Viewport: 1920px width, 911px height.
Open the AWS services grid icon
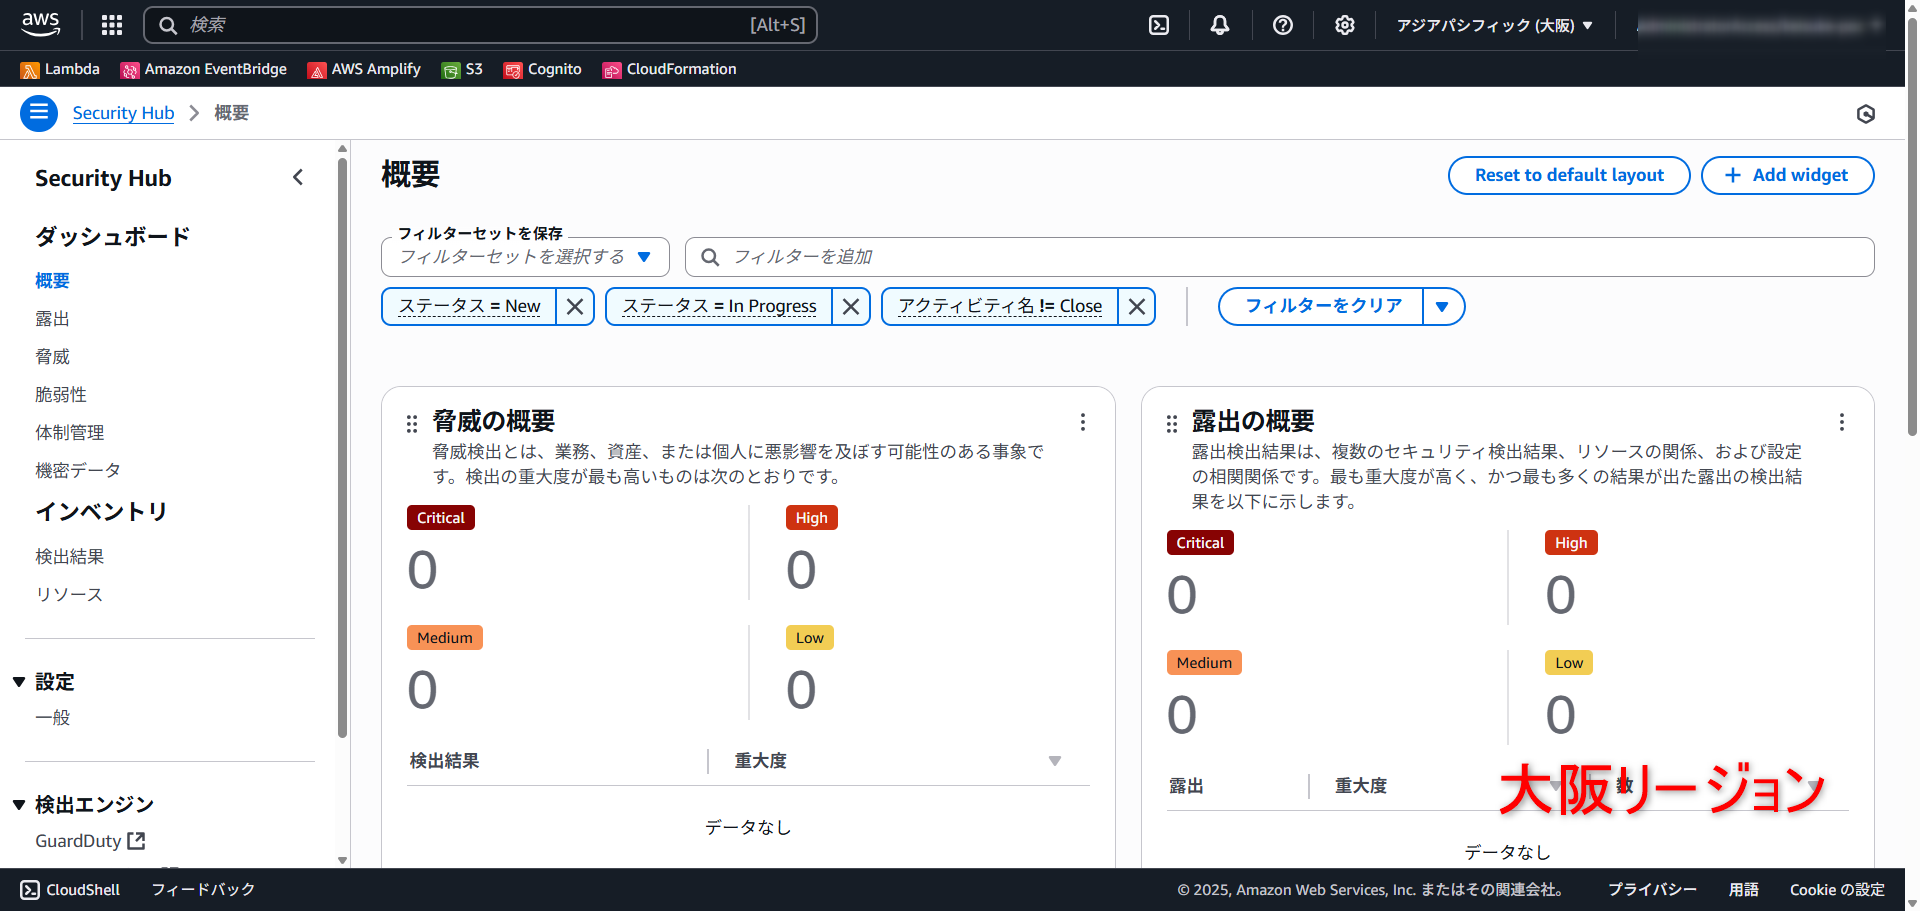(x=111, y=24)
